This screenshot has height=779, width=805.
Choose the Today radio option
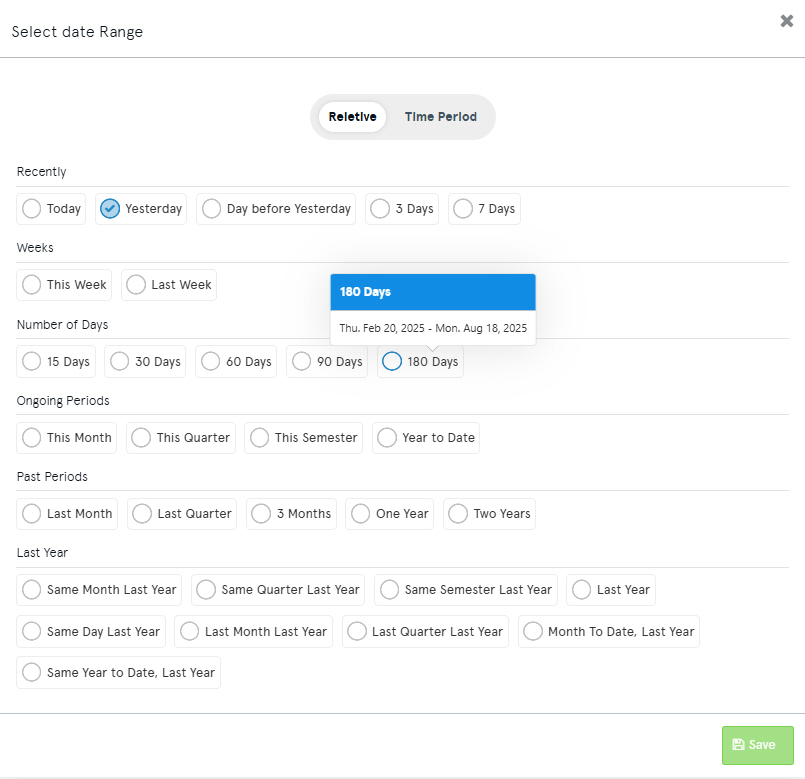pyautogui.click(x=51, y=209)
